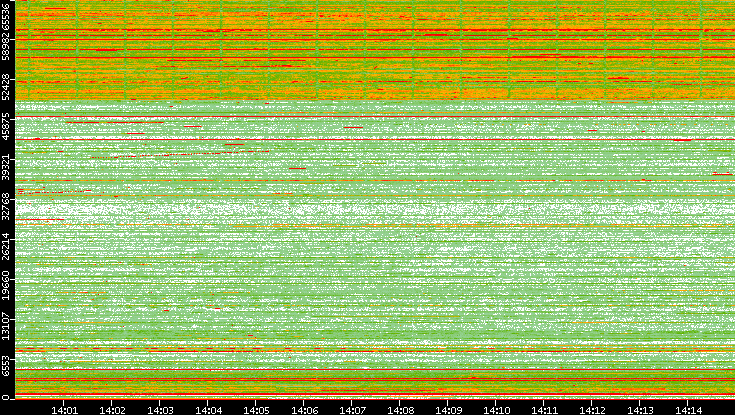The height and width of the screenshot is (415, 735).
Task: Click the 14:13 time axis label
Action: point(640,410)
